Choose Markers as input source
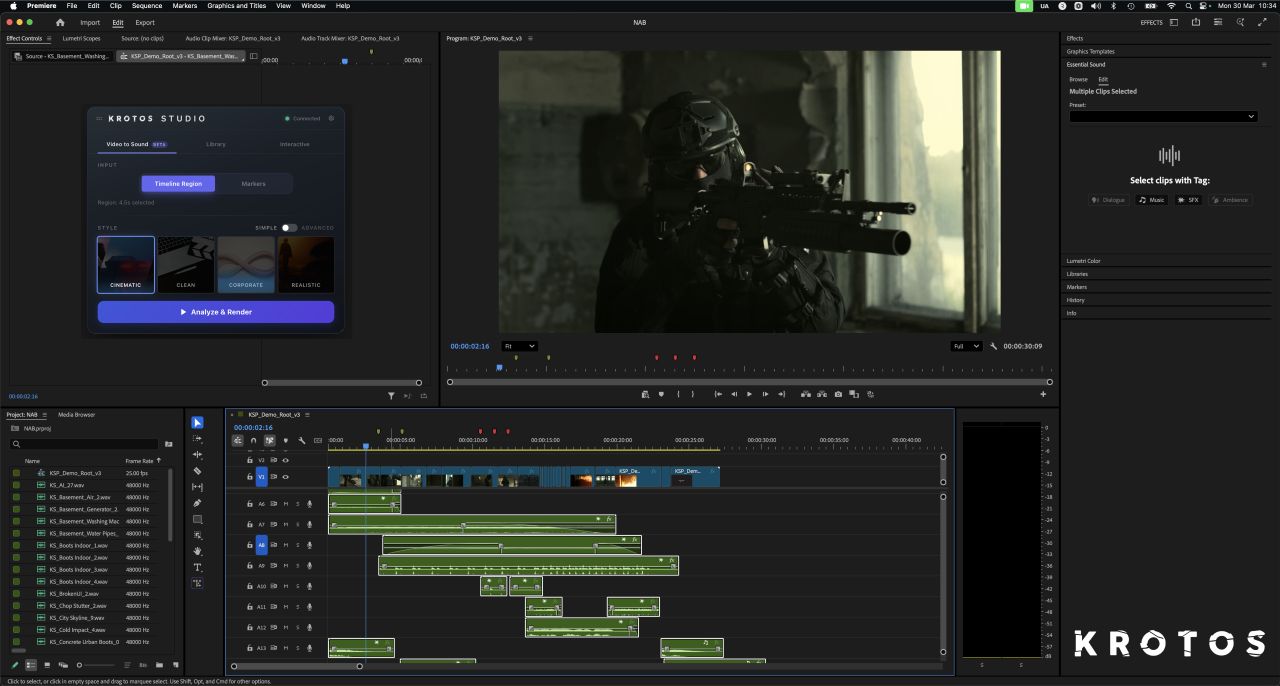The height and width of the screenshot is (686, 1280). tap(254, 184)
